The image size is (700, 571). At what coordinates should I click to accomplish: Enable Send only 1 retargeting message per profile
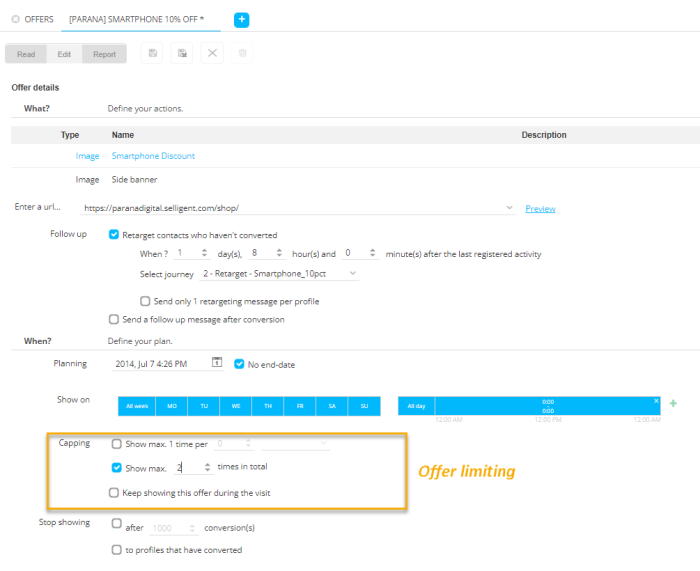coord(146,301)
